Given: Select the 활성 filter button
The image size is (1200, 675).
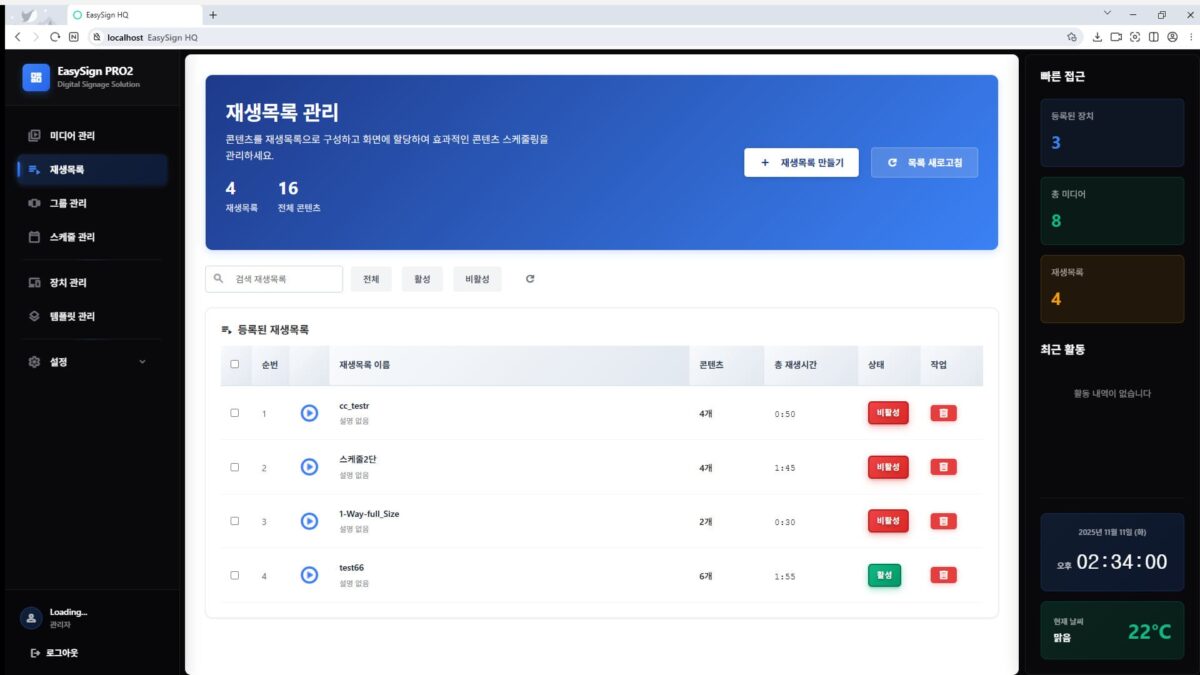Looking at the screenshot, I should (x=422, y=279).
